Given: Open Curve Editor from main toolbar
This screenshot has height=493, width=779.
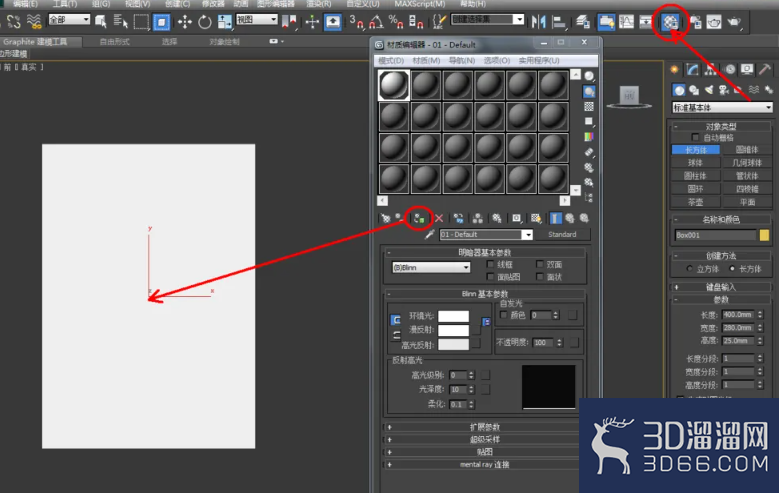Looking at the screenshot, I should 626,22.
